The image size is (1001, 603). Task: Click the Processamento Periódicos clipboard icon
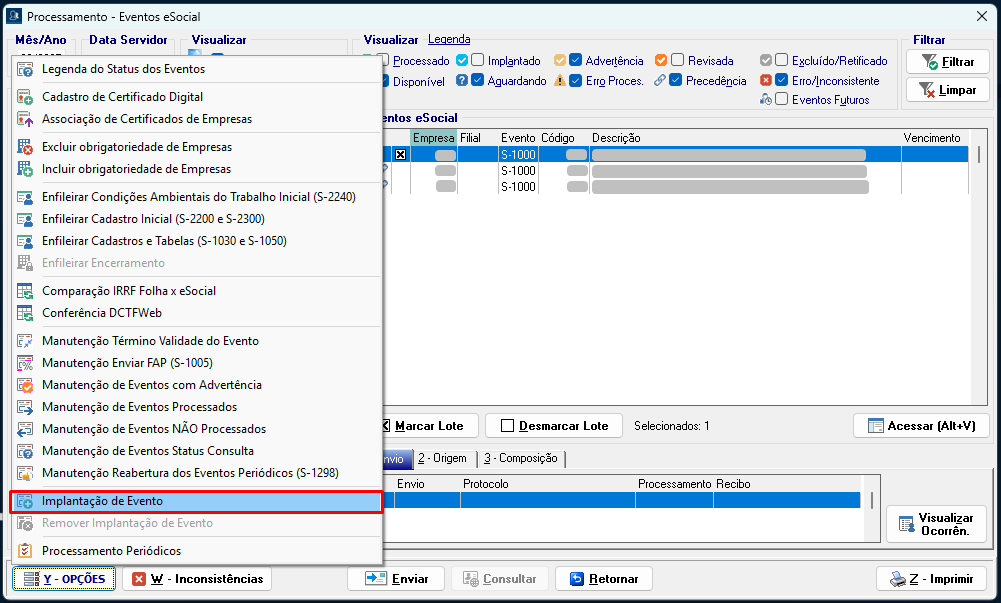[25, 551]
